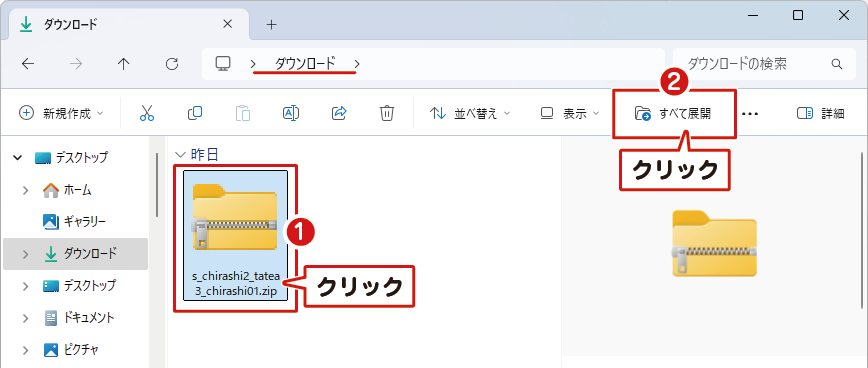Open lower デスクトップ folder in sidebar
868x368 pixels.
pos(80,286)
